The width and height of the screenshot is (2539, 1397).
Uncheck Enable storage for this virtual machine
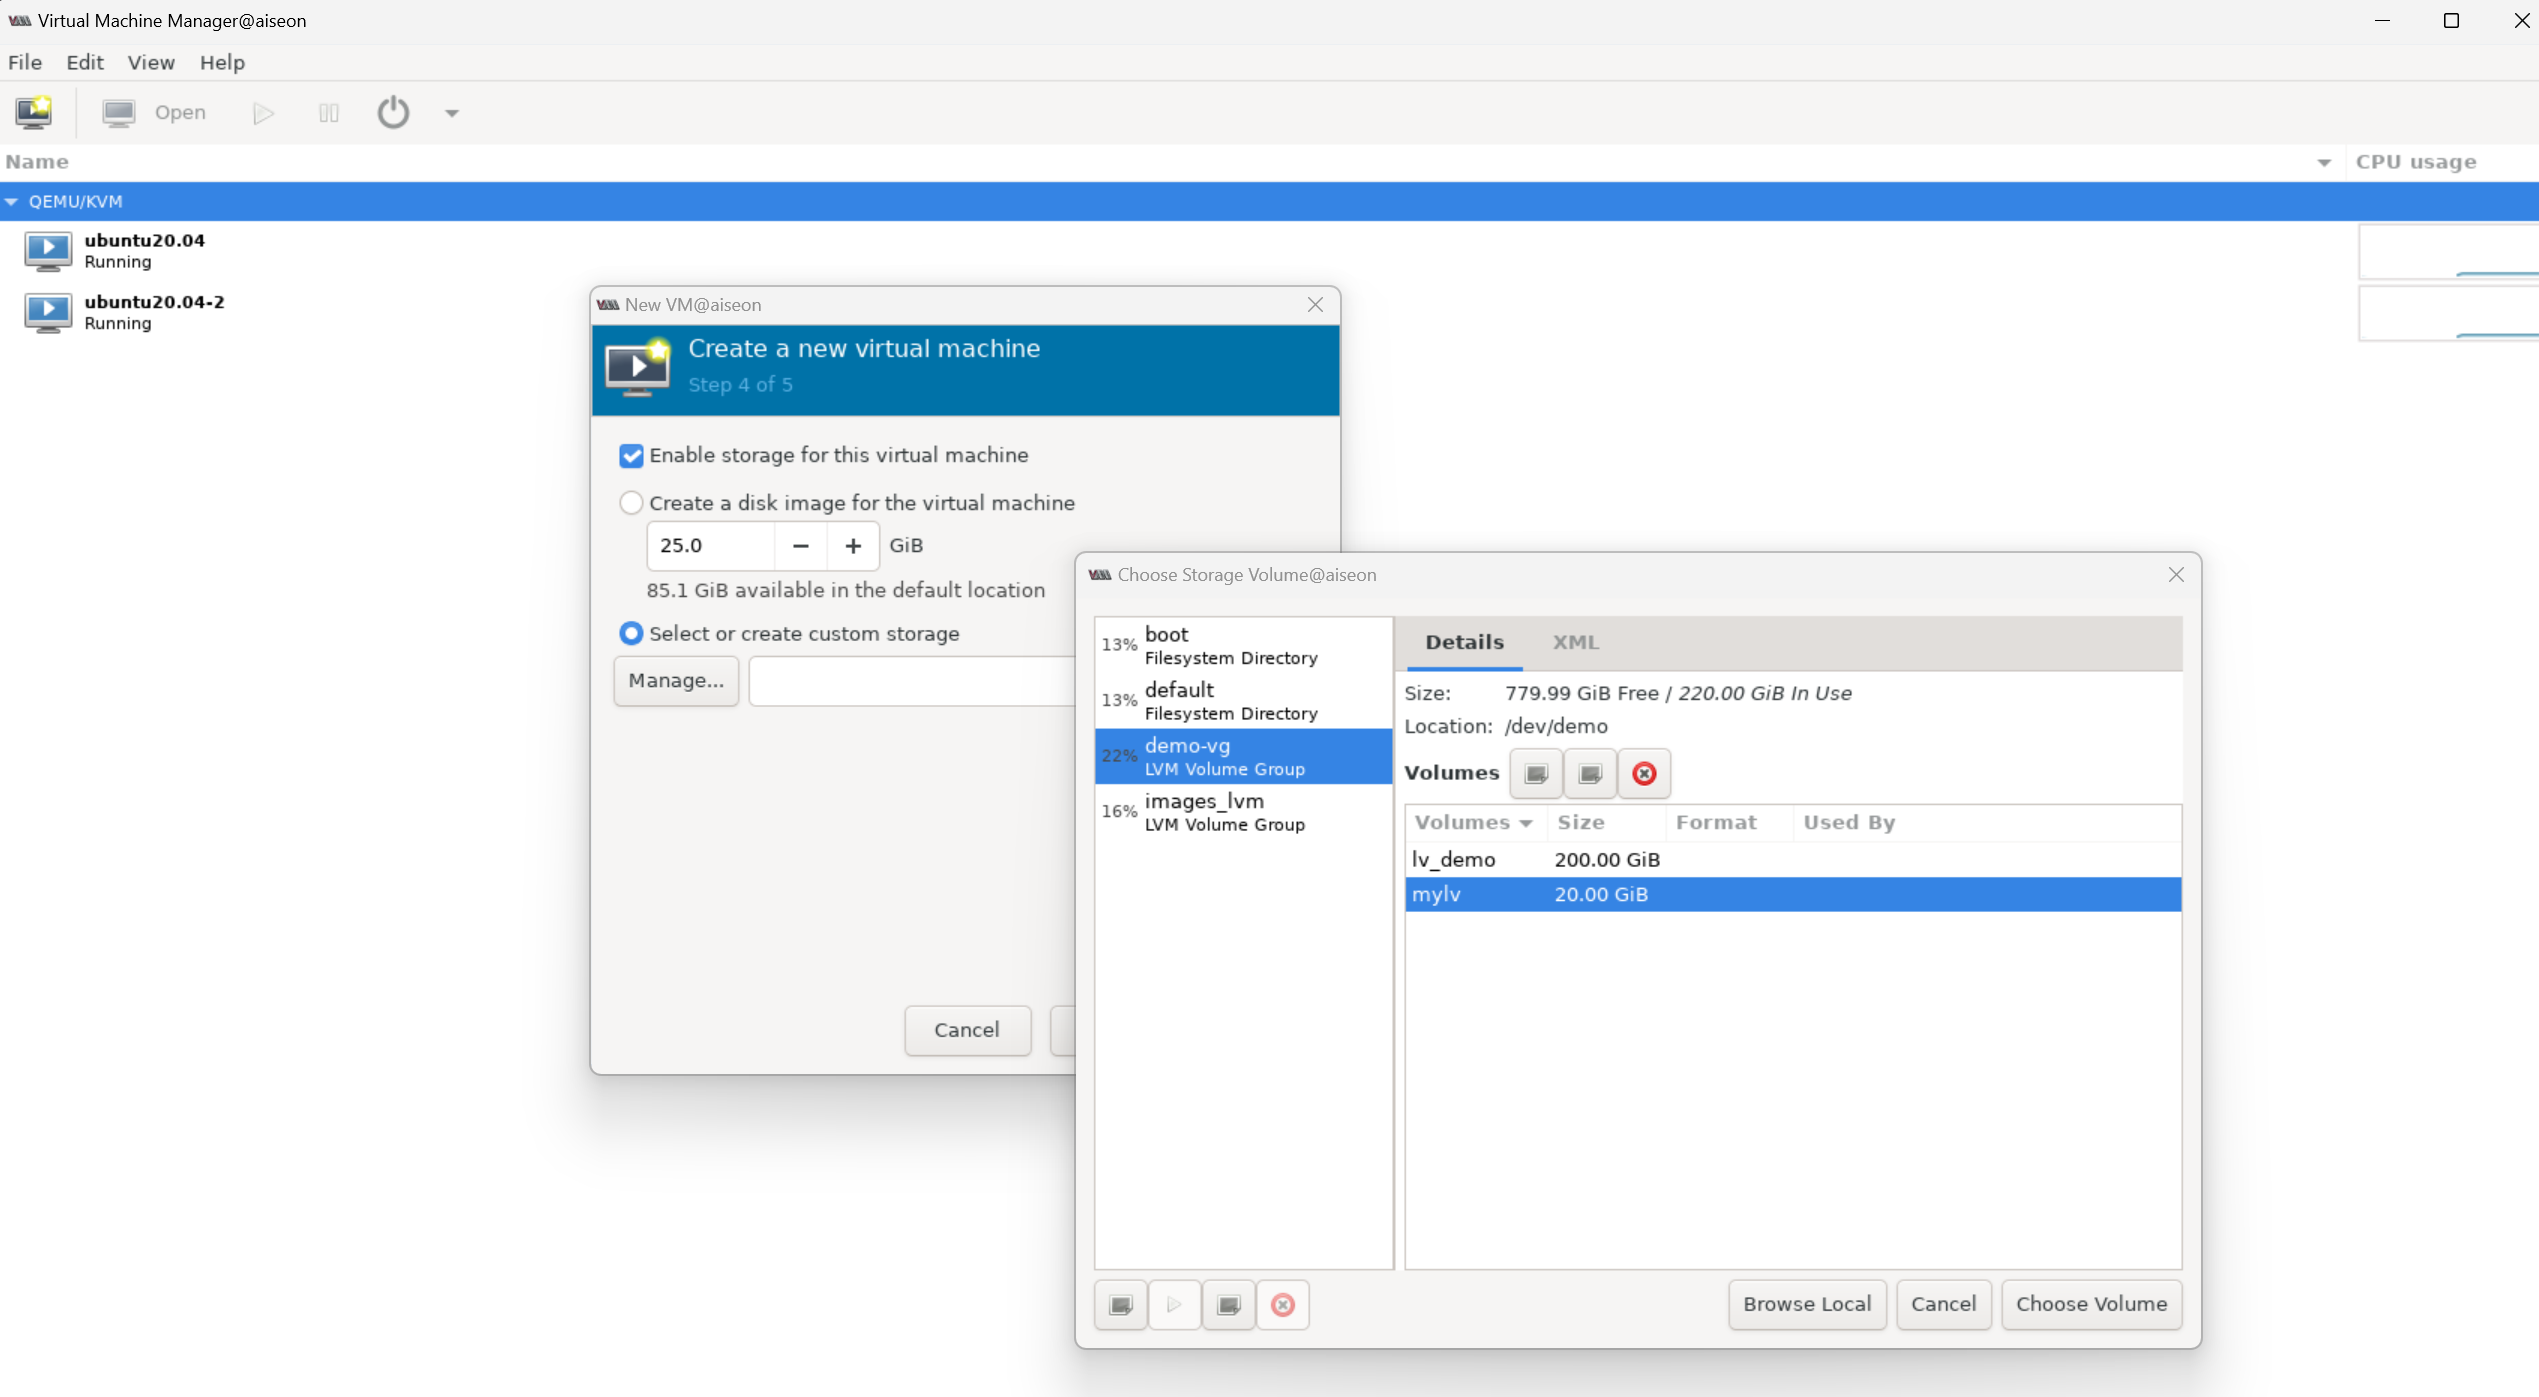[x=631, y=456]
